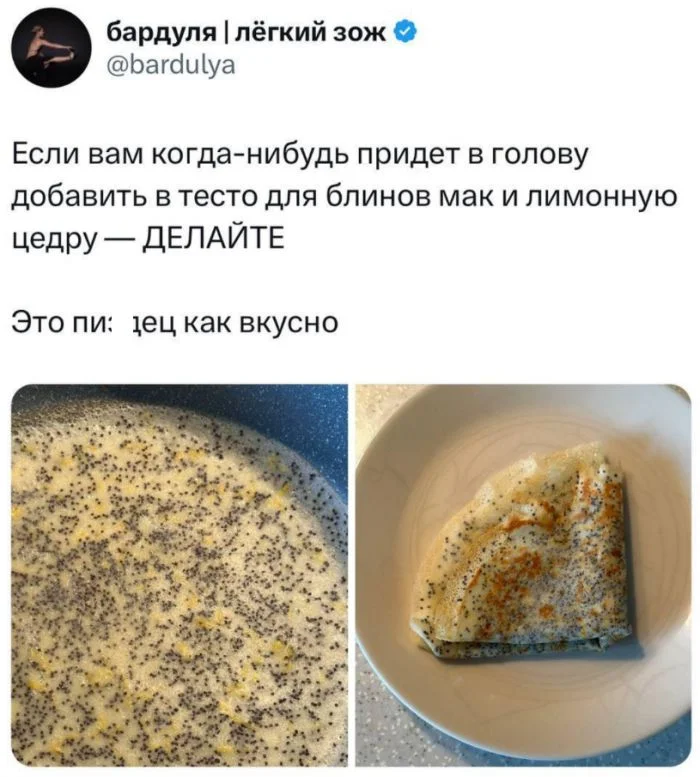This screenshot has height=777, width=700.
Task: Click the folded crepe on the plate
Action: click(525, 555)
